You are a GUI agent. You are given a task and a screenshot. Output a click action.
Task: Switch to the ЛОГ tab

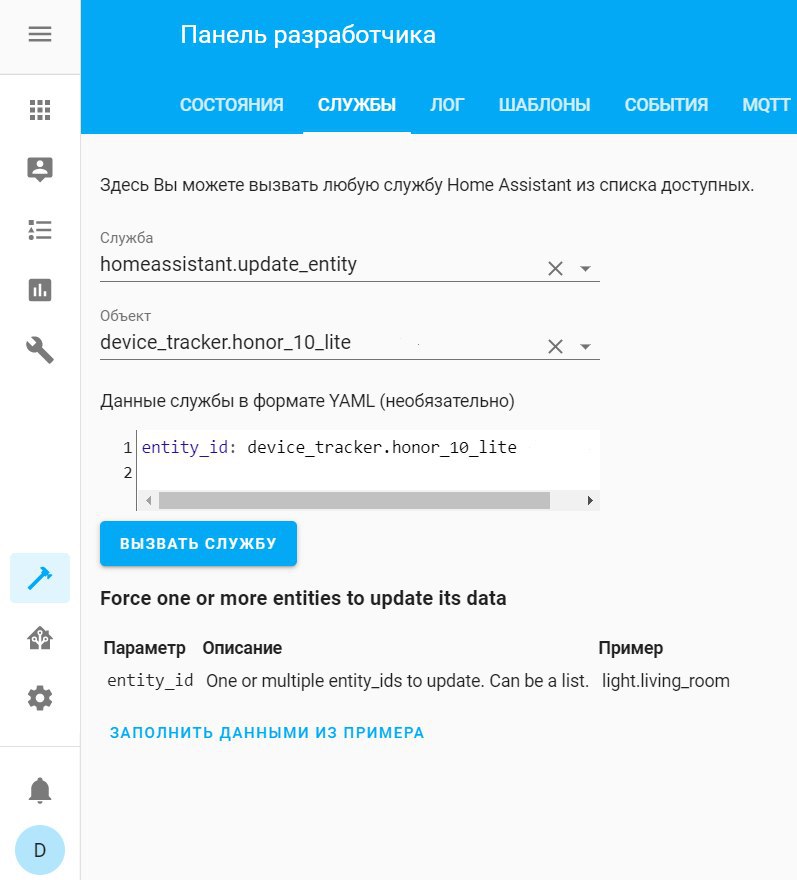click(x=447, y=105)
